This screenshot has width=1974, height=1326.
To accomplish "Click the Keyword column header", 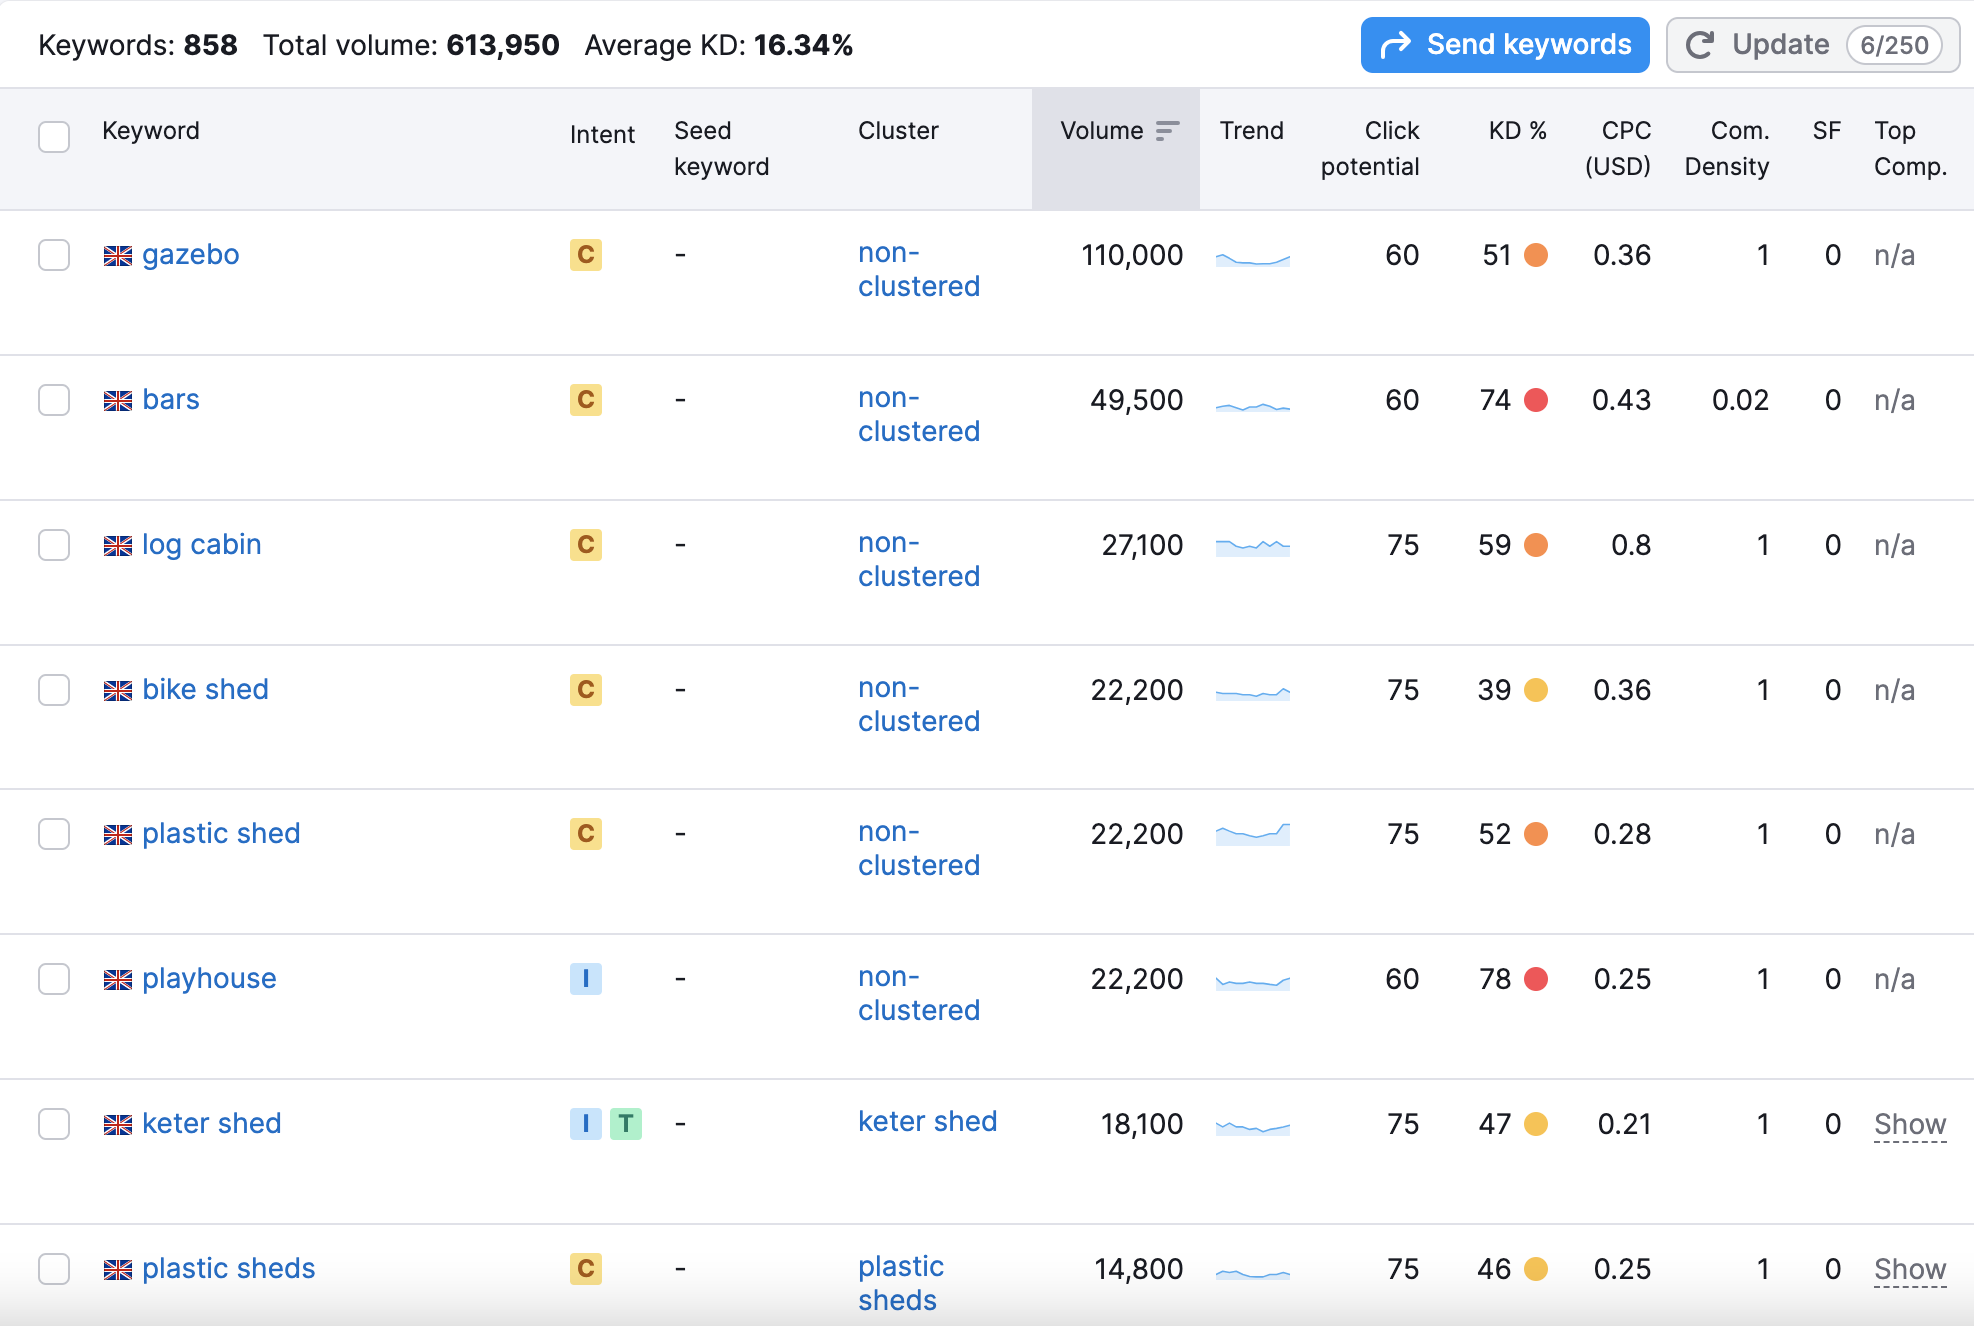I will pyautogui.click(x=151, y=131).
